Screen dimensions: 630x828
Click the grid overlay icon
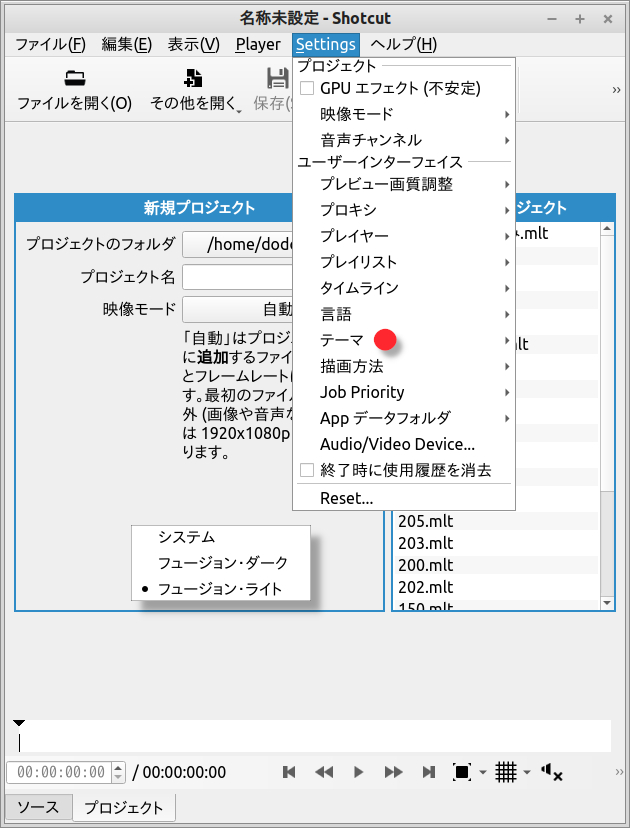click(x=506, y=772)
